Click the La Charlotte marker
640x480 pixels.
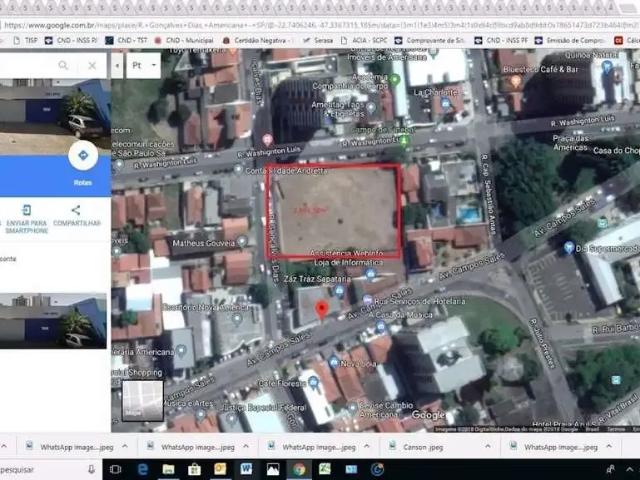pos(446,103)
